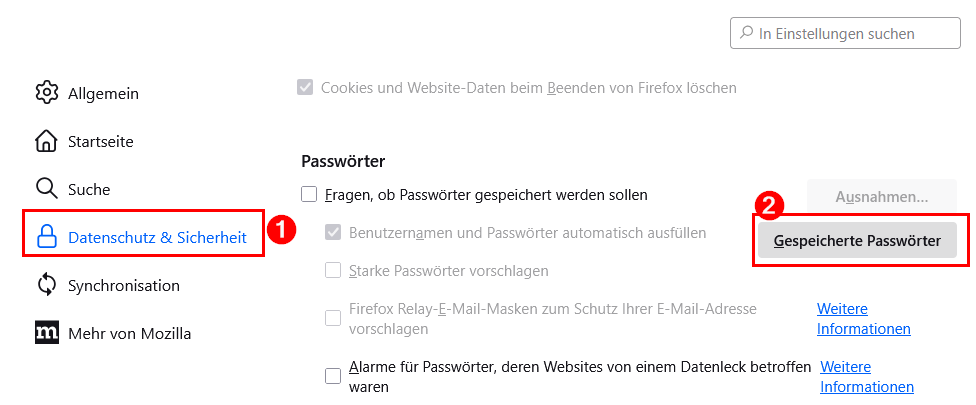The height and width of the screenshot is (405, 976).
Task: Toggle the Firefox Relay E-Mail-Masken checkbox
Action: tap(333, 318)
